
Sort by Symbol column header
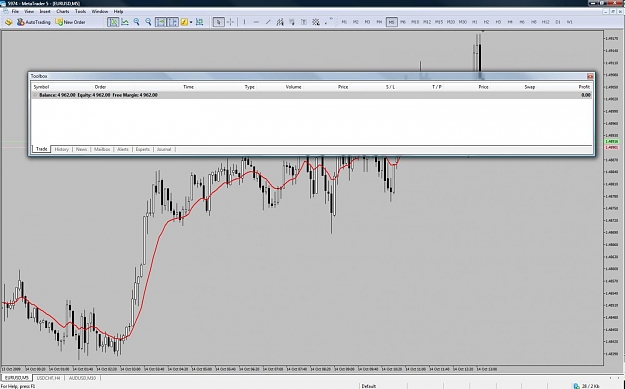tap(41, 87)
